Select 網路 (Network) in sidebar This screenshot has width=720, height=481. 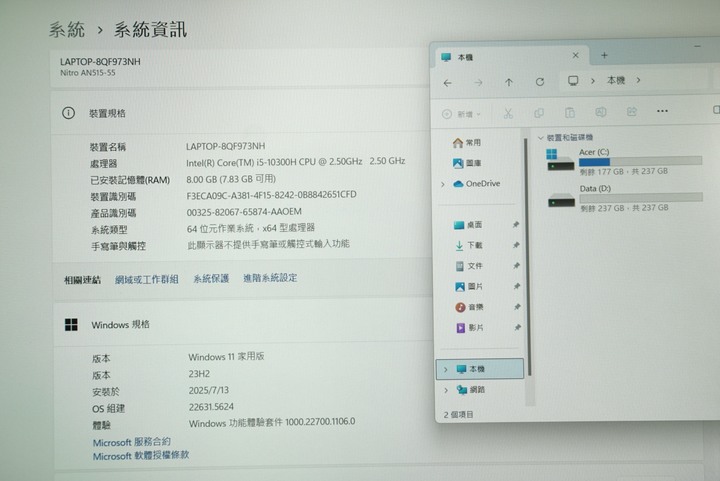tap(471, 390)
